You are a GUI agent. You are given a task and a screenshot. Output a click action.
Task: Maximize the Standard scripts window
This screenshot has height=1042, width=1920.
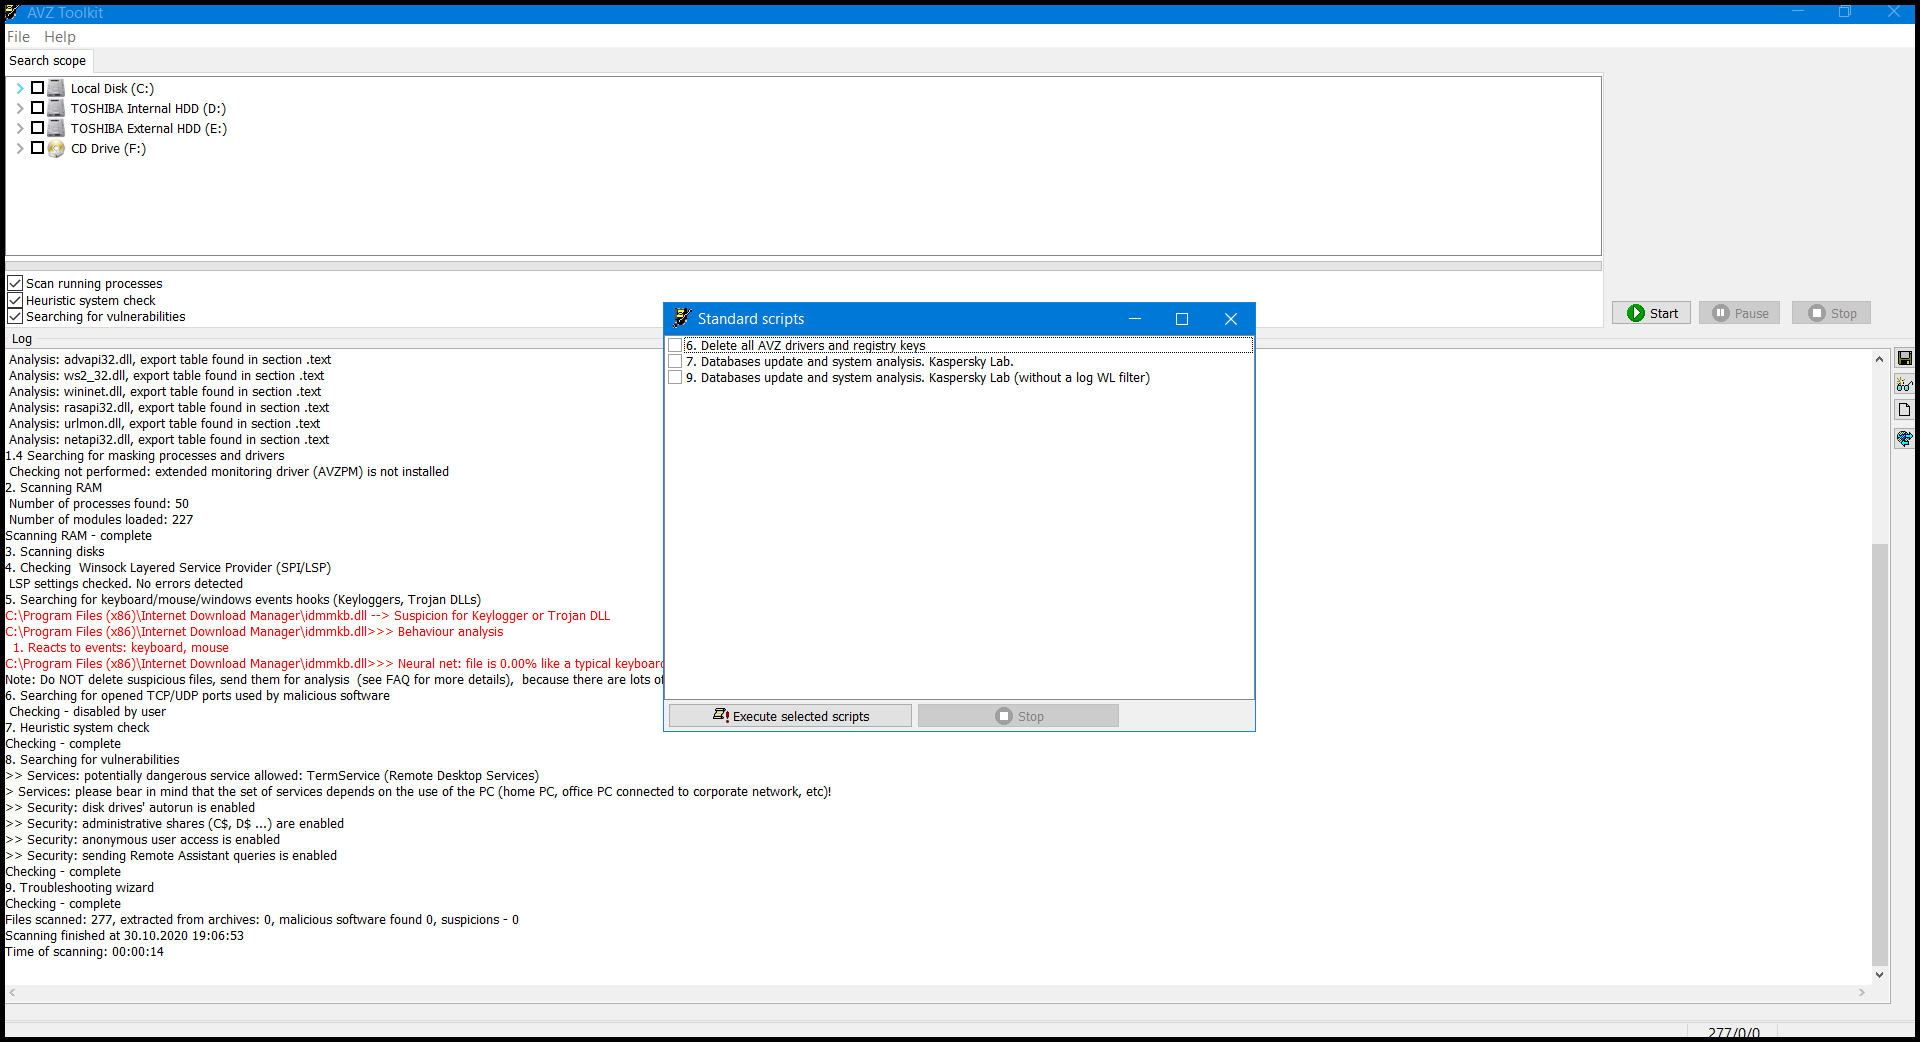[x=1182, y=319]
